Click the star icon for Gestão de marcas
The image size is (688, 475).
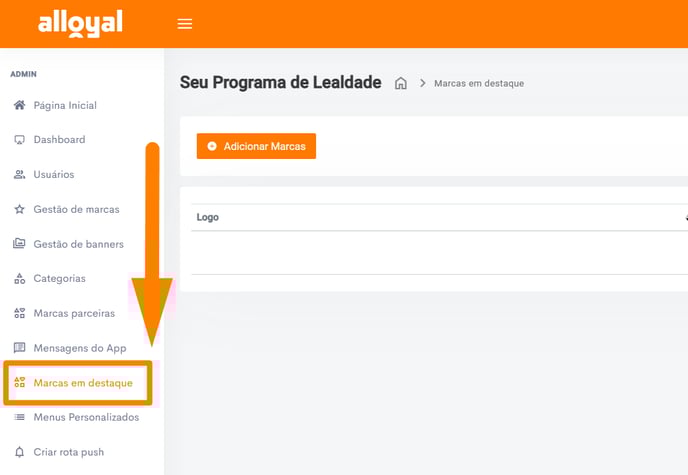pos(19,209)
